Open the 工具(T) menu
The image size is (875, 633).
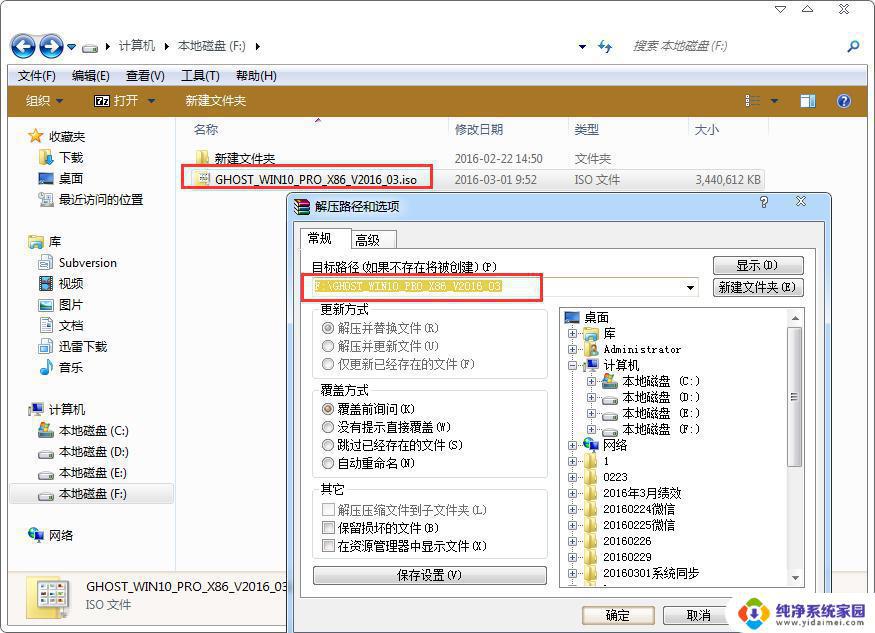click(x=200, y=76)
